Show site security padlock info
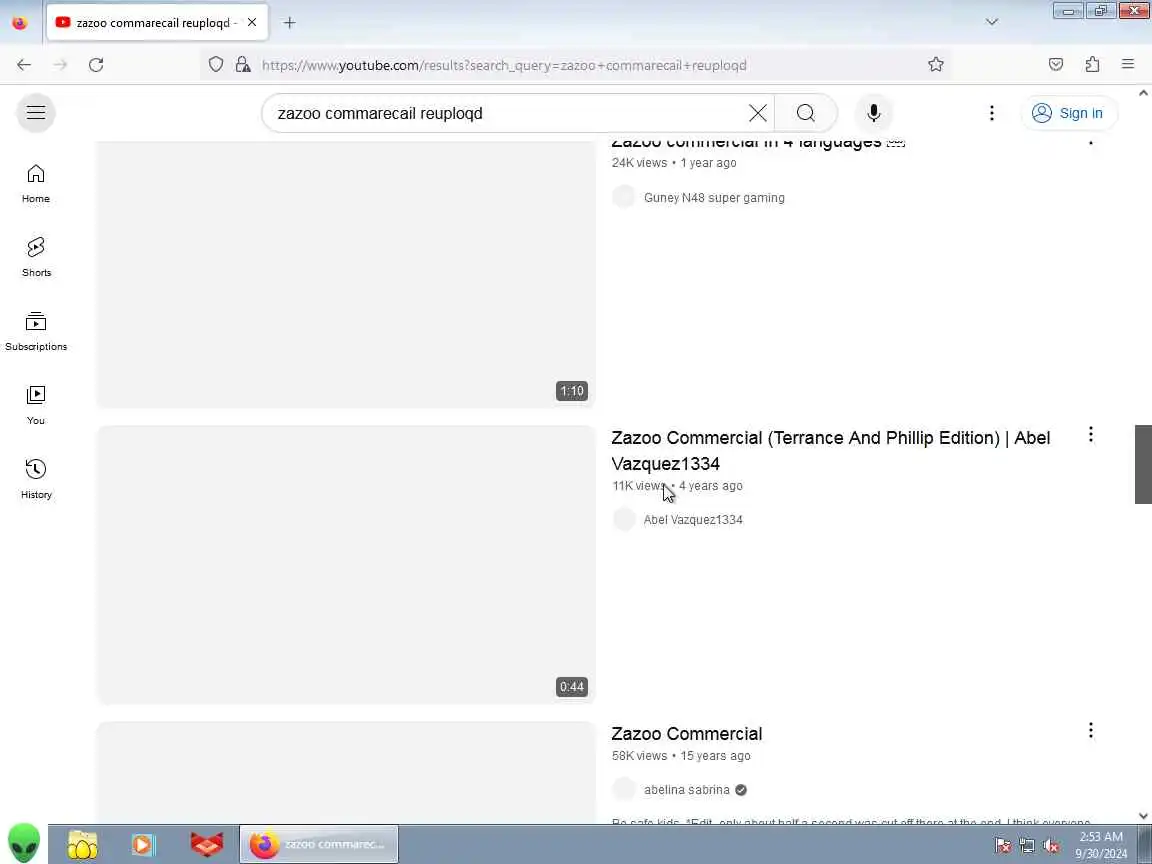Image resolution: width=1152 pixels, height=864 pixels. tap(242, 65)
